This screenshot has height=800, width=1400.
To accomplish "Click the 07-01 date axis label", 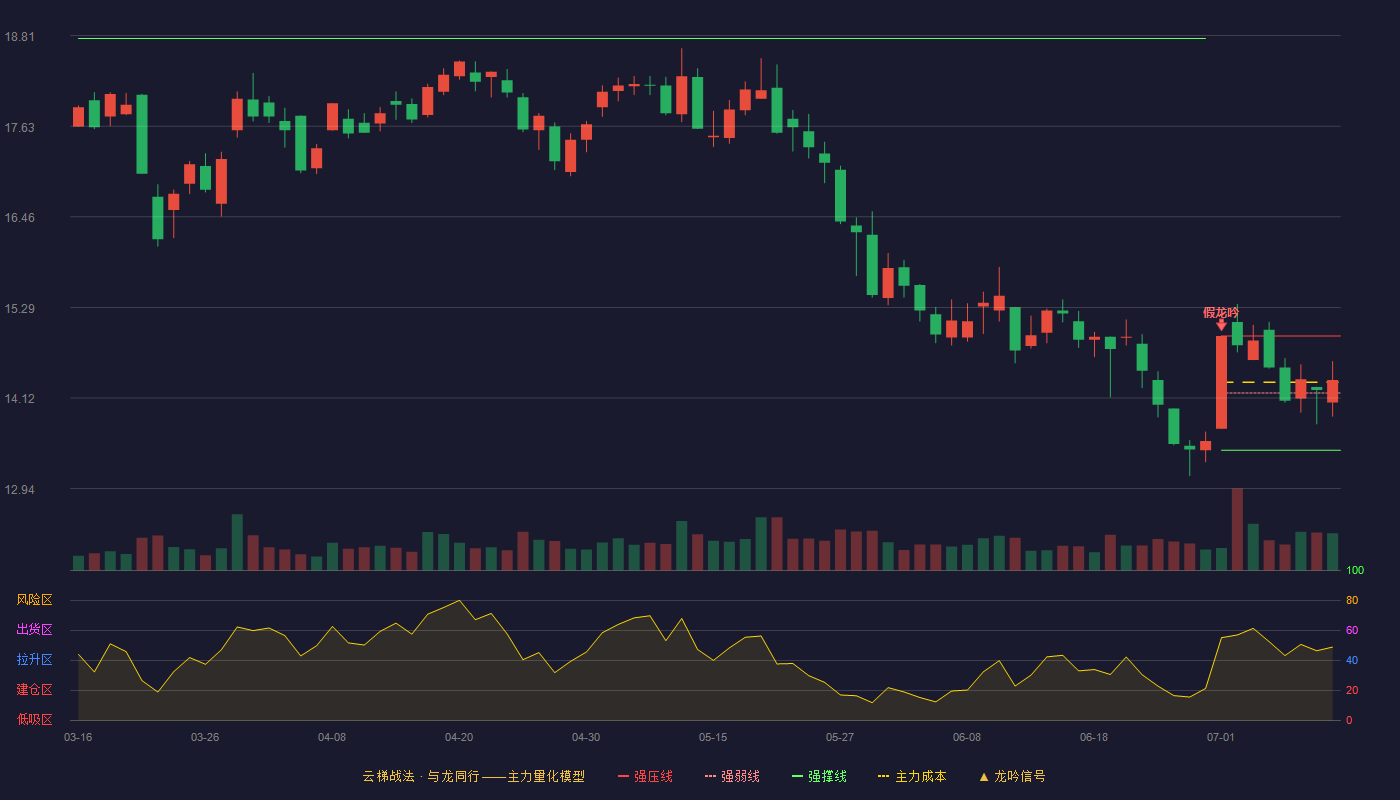I will click(1221, 737).
